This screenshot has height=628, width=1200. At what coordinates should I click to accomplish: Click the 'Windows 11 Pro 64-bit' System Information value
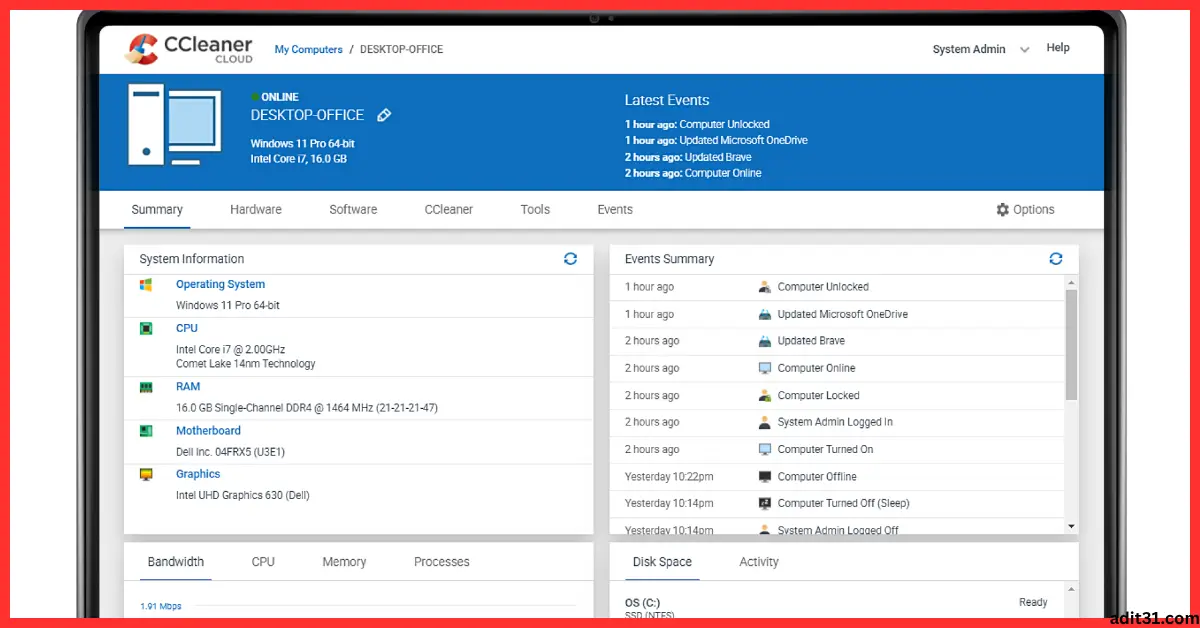click(x=228, y=306)
